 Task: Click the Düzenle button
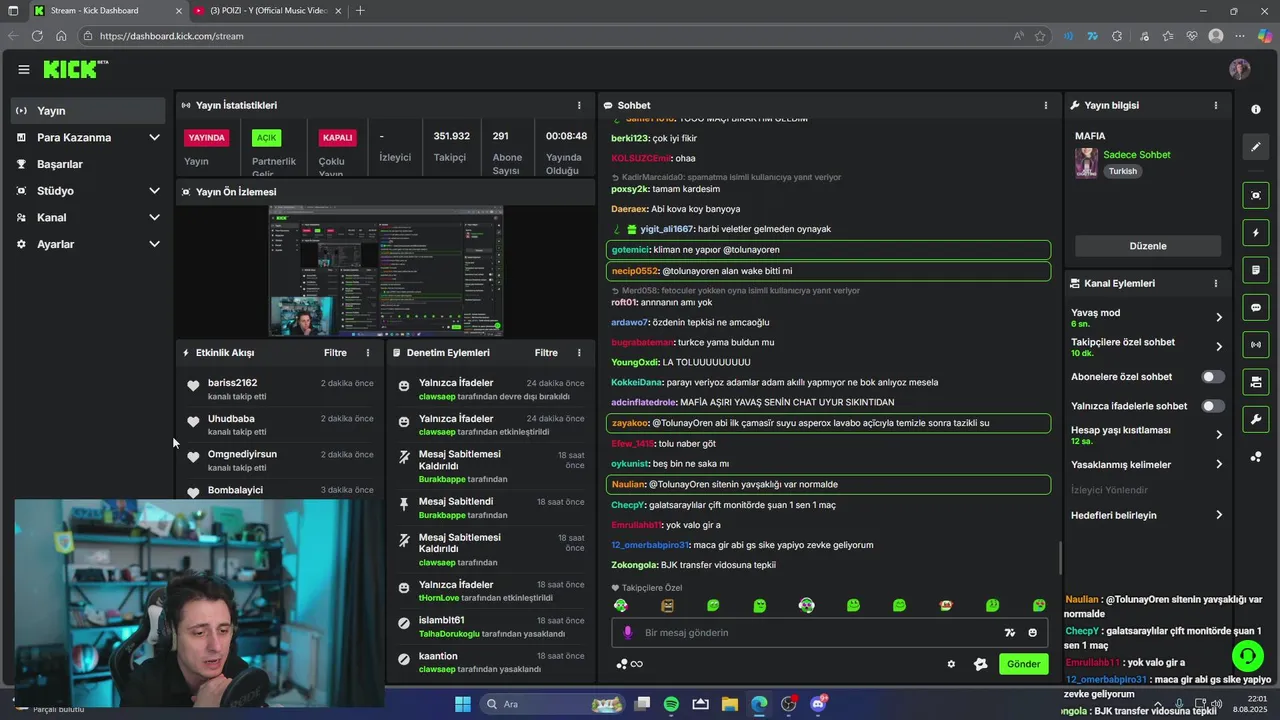1148,246
